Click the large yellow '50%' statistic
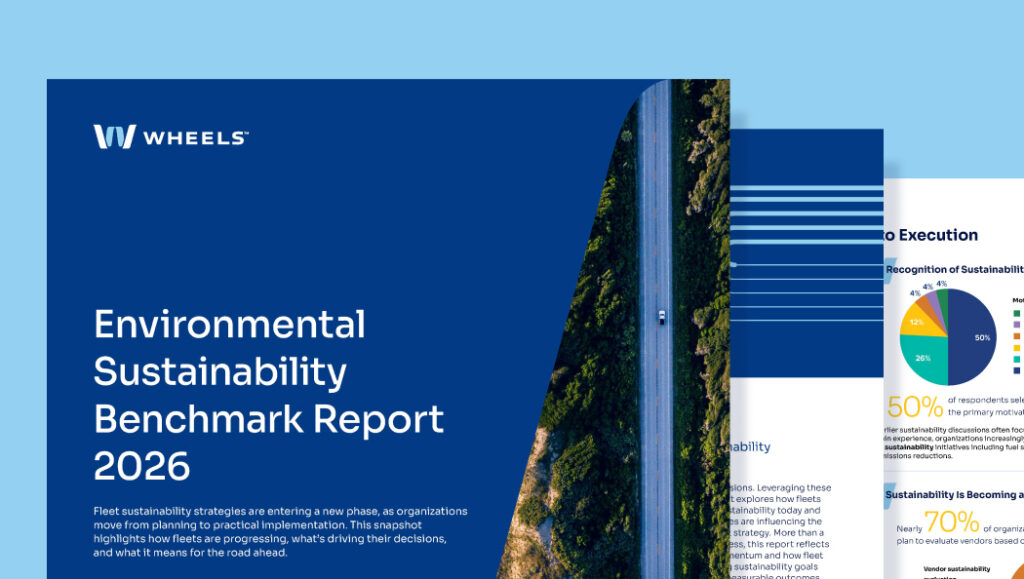 [914, 407]
